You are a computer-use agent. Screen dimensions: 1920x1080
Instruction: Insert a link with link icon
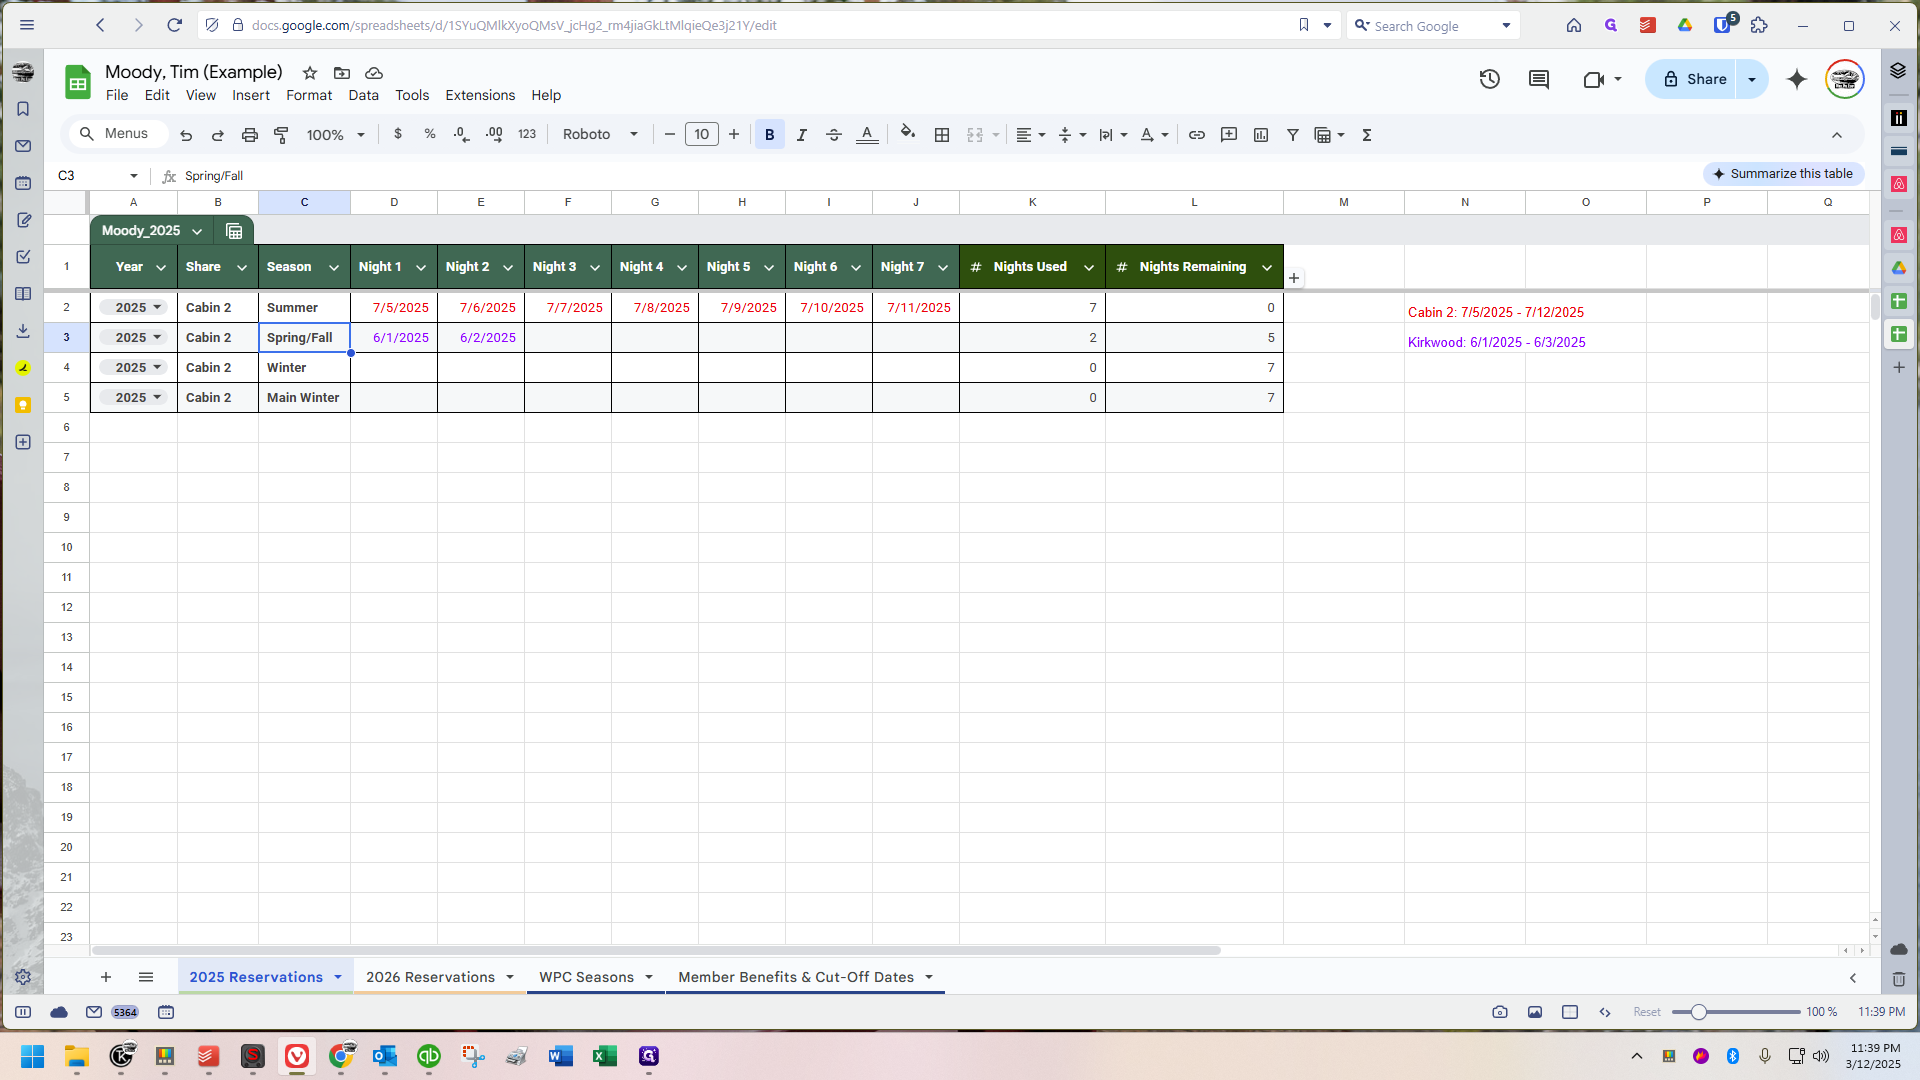(x=1197, y=135)
